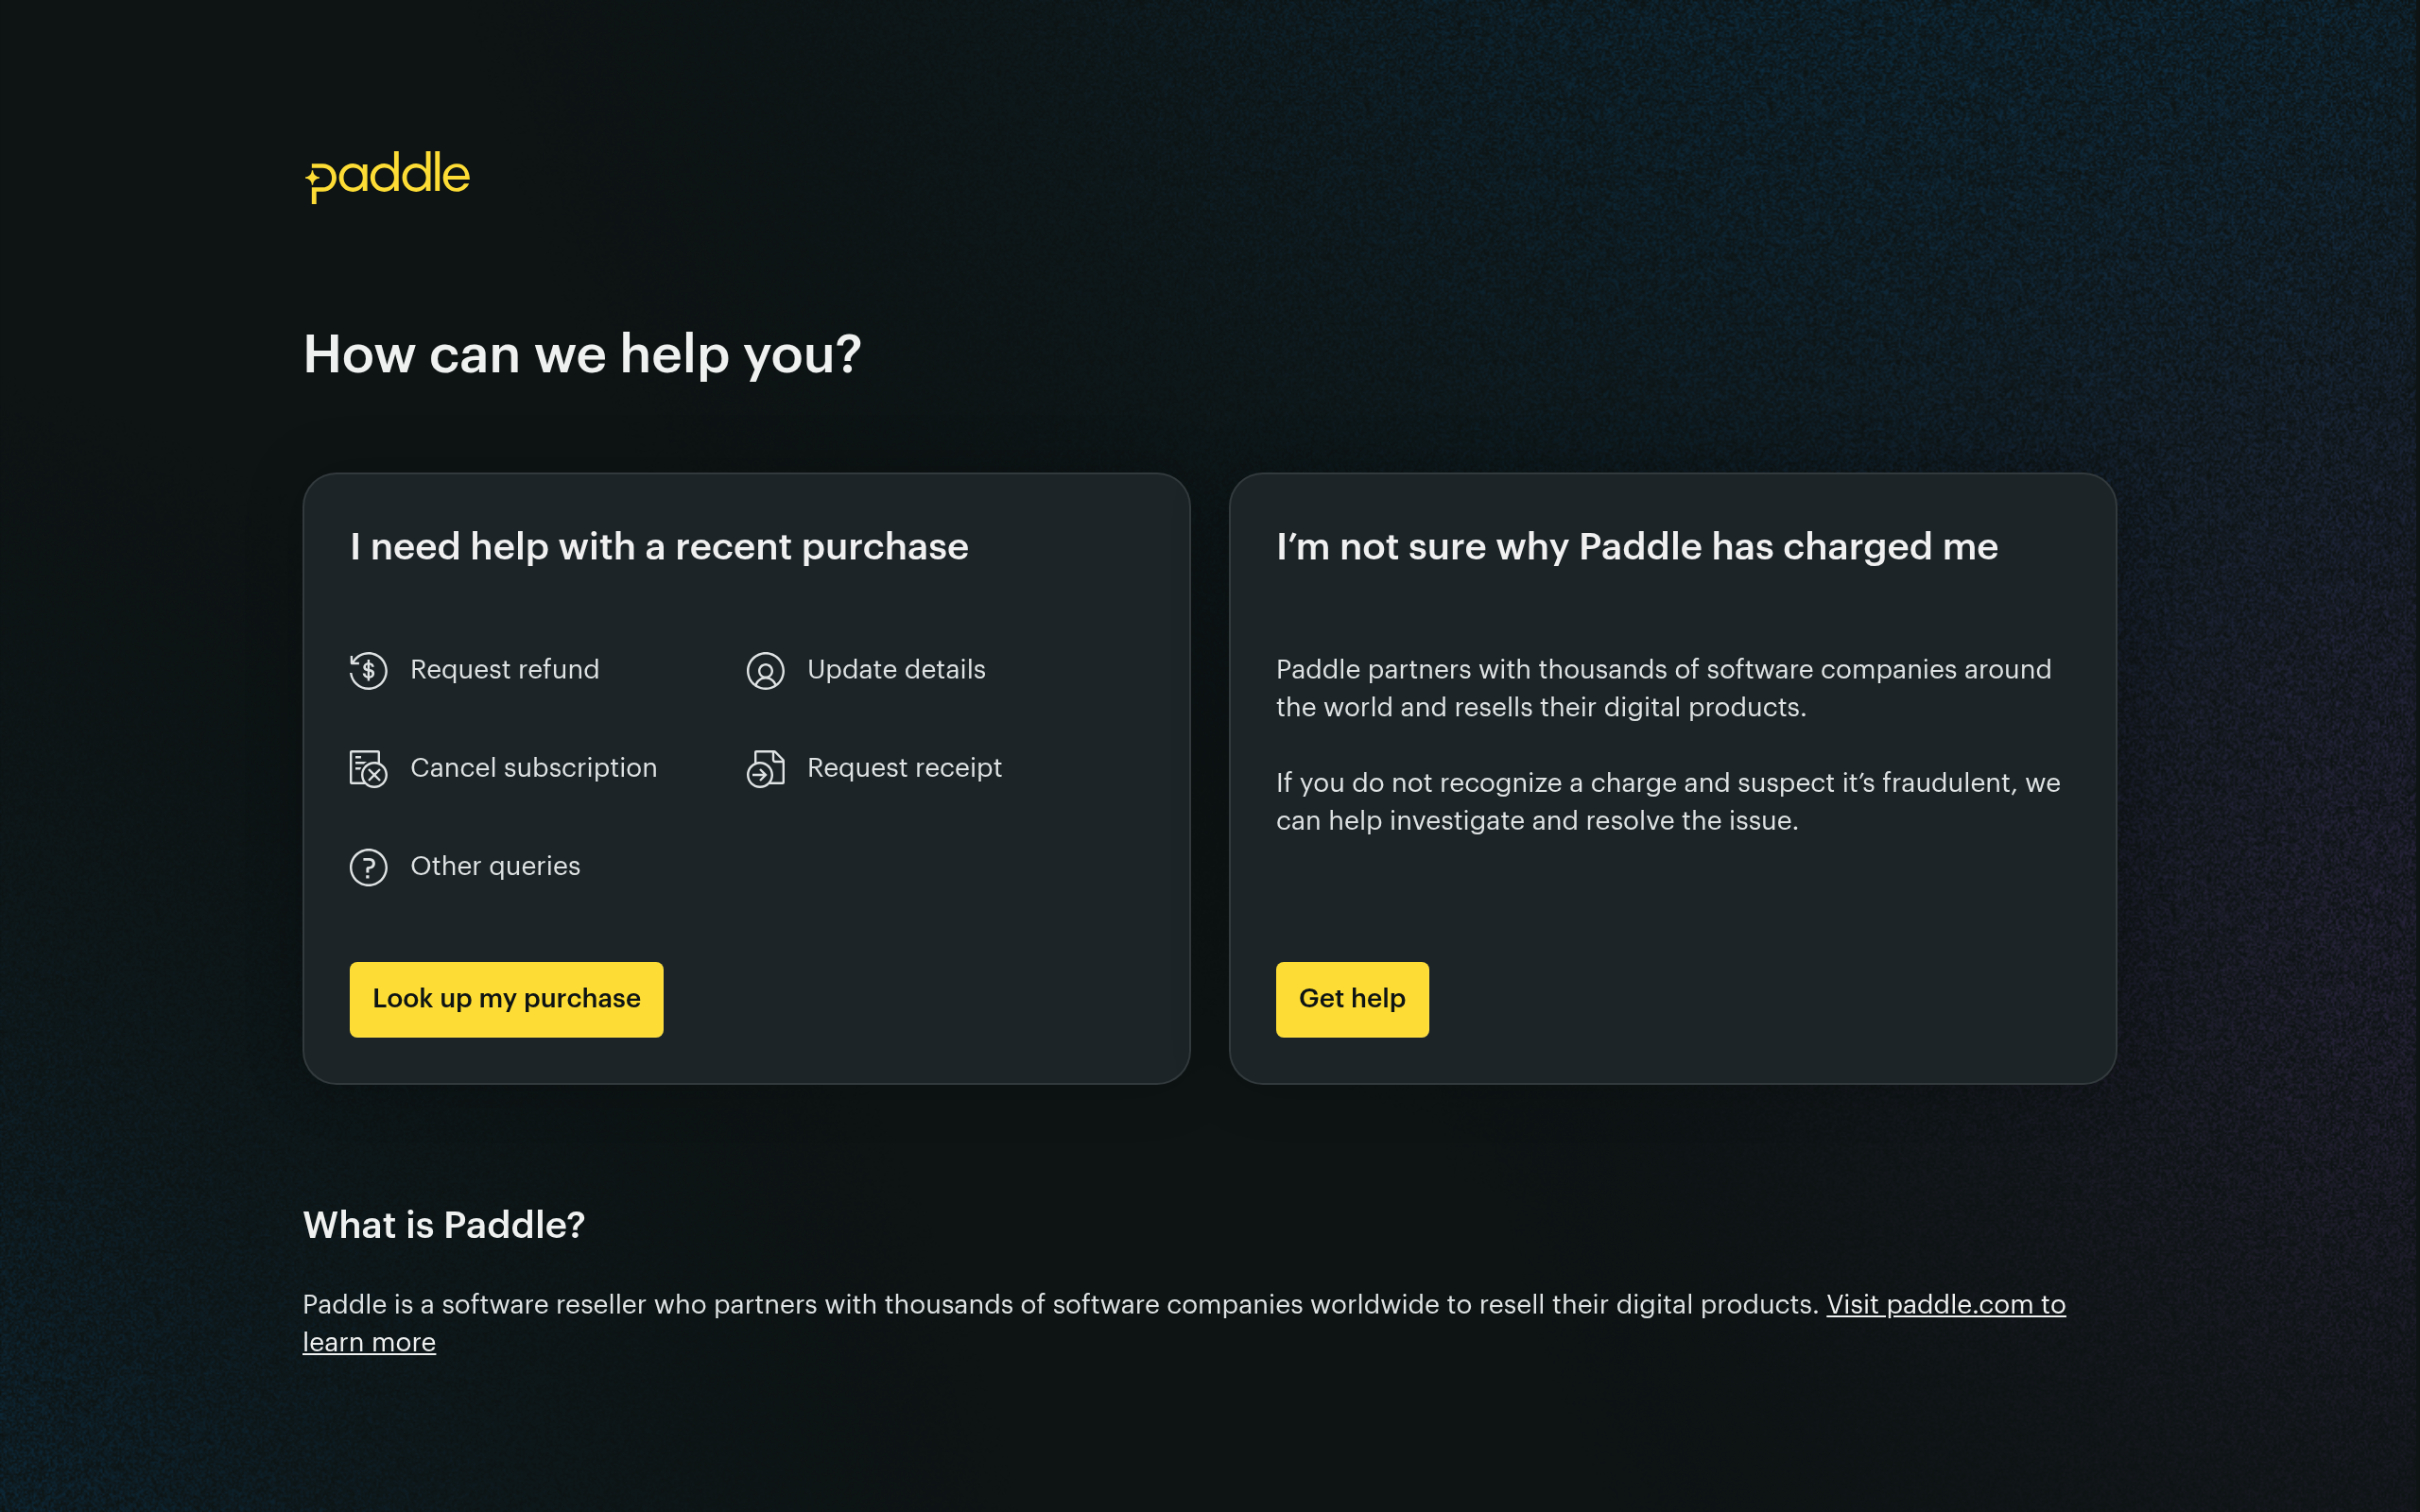Choose the Cancel subscription option
Screen dimensions: 2420x1512
pyautogui.click(x=533, y=769)
